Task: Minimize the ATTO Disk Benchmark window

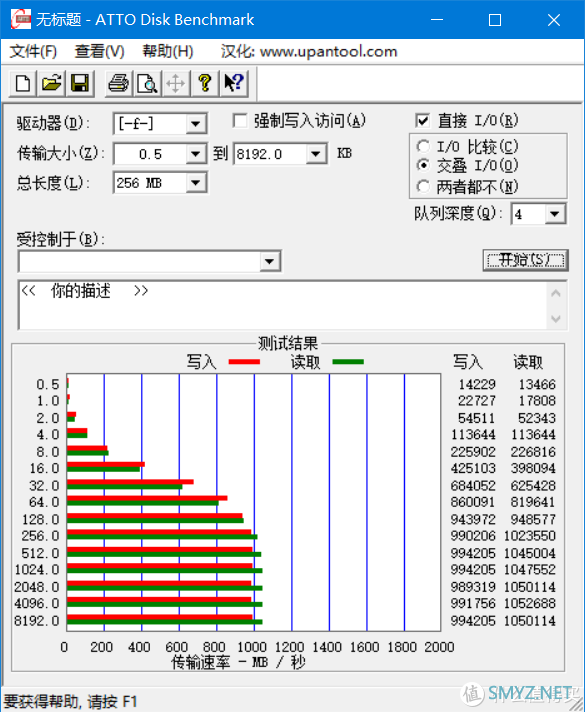Action: pyautogui.click(x=437, y=20)
